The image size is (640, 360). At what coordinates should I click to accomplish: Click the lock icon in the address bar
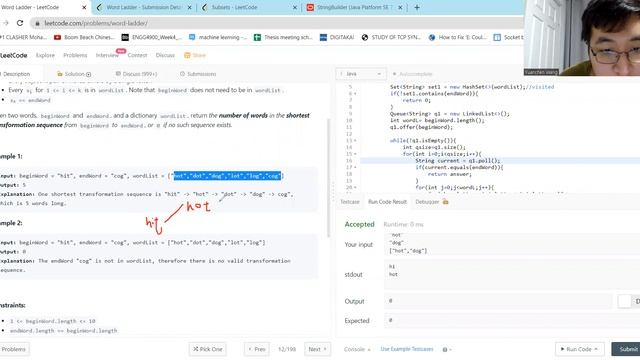pyautogui.click(x=37, y=24)
